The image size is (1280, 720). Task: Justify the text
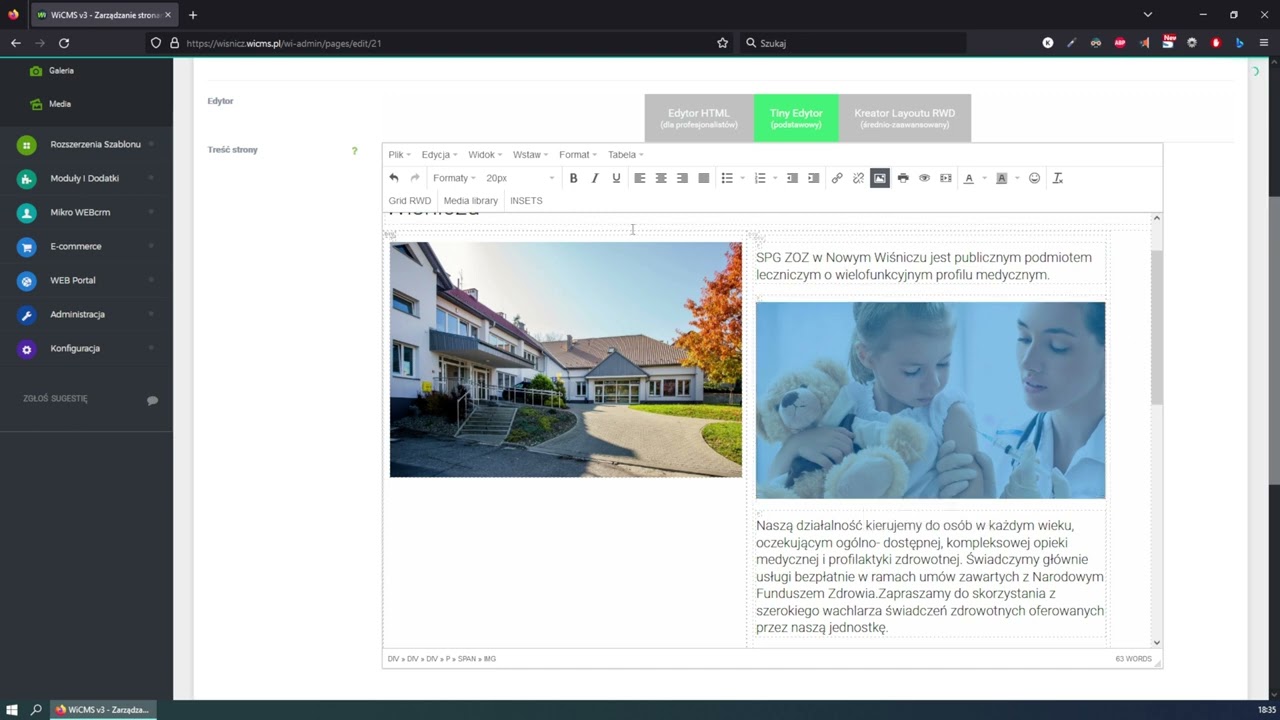click(704, 178)
